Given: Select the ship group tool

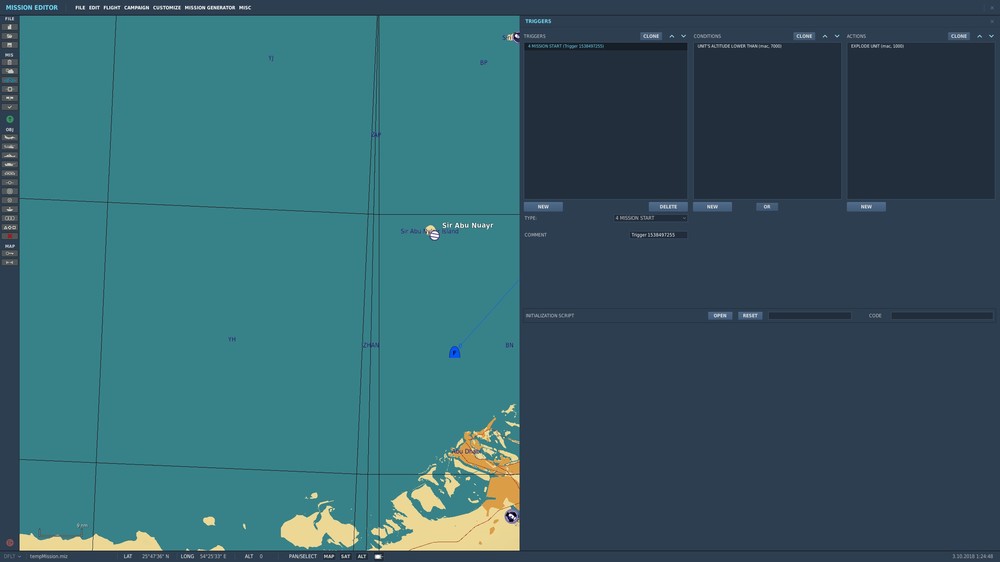Looking at the screenshot, I should (x=10, y=156).
